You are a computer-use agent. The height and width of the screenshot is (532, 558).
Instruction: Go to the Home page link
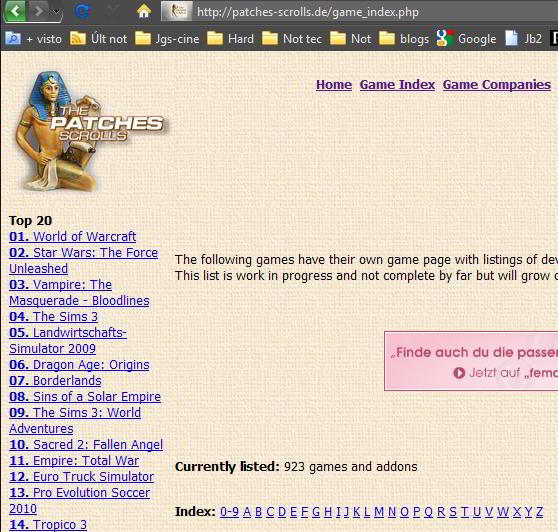(334, 85)
